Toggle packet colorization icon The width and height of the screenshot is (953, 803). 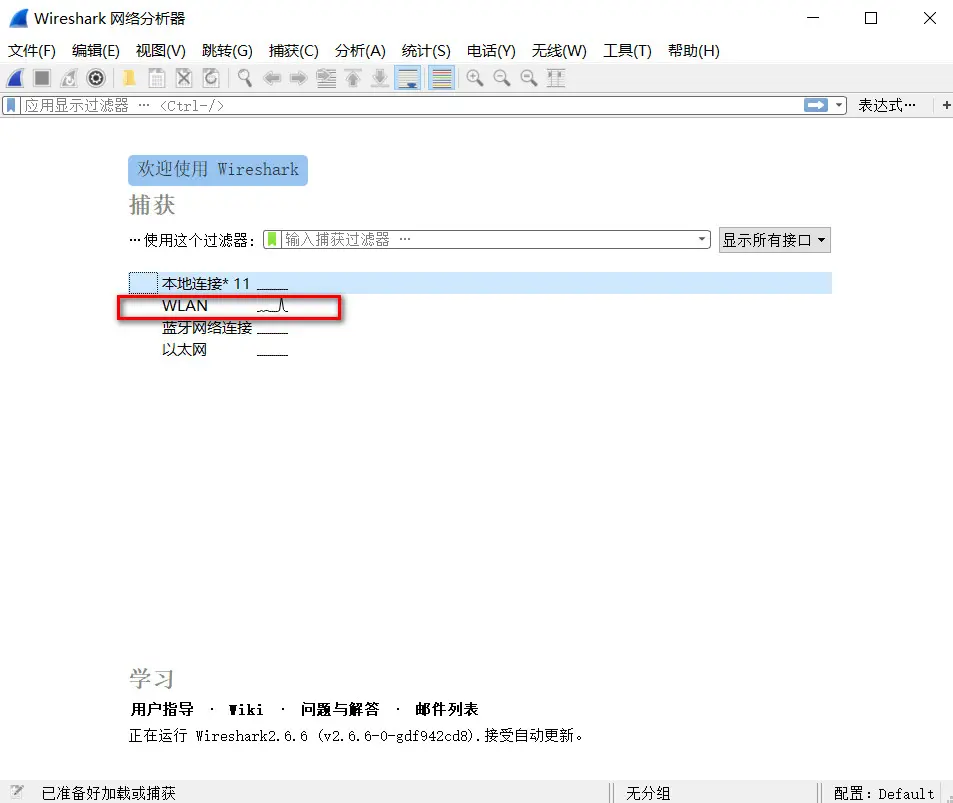point(442,78)
